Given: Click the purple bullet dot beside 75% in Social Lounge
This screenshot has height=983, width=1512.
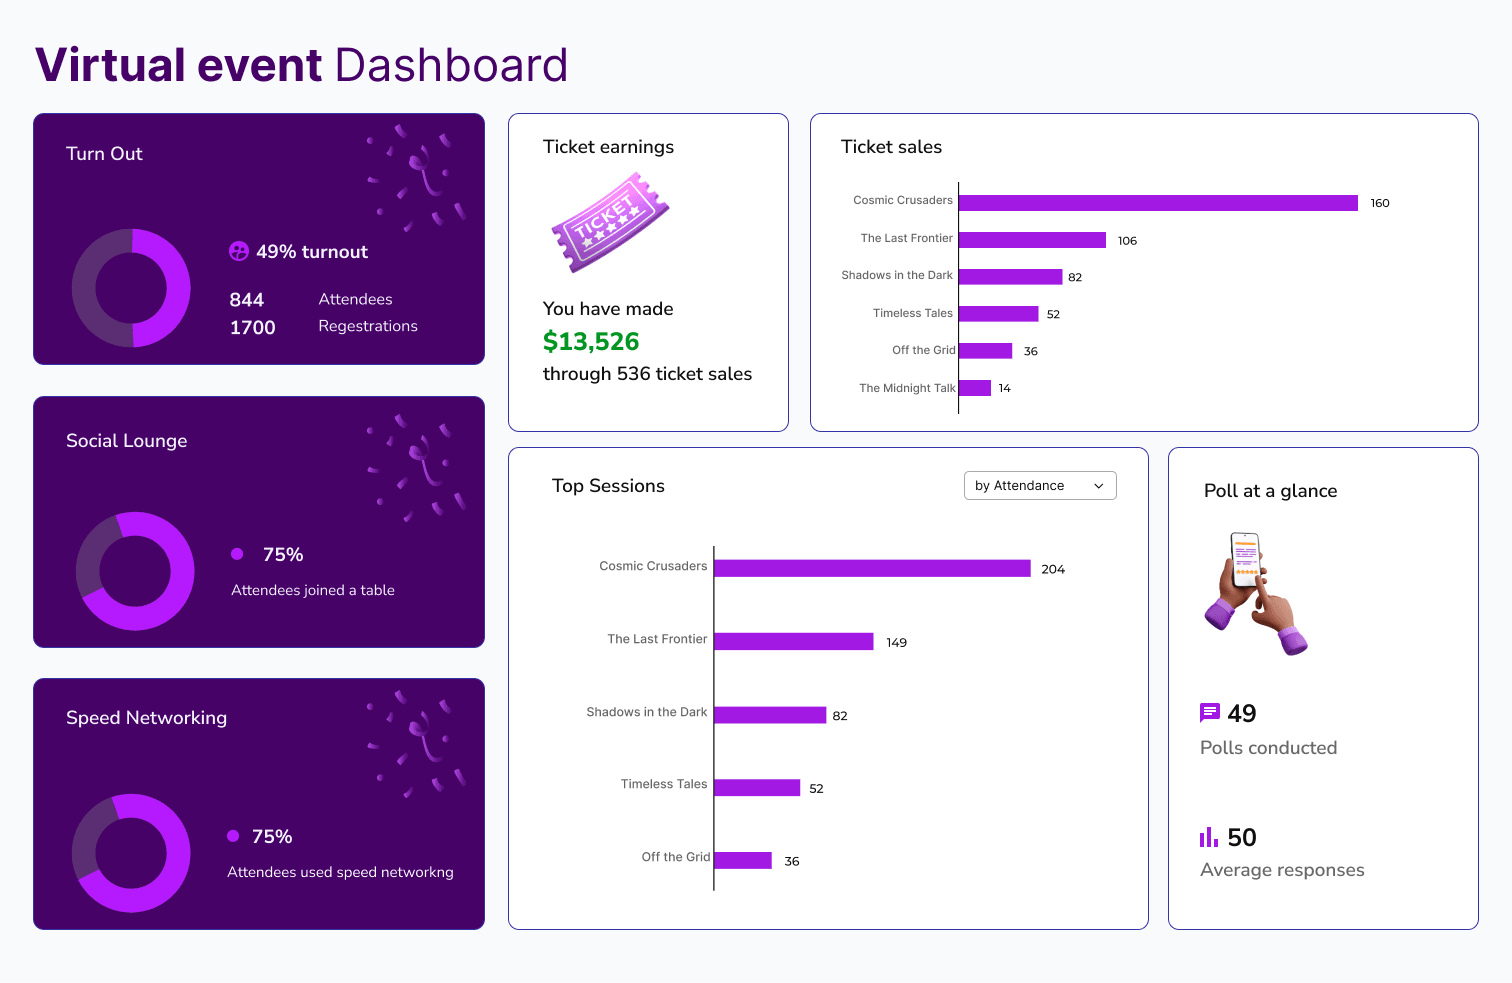Looking at the screenshot, I should tap(236, 553).
